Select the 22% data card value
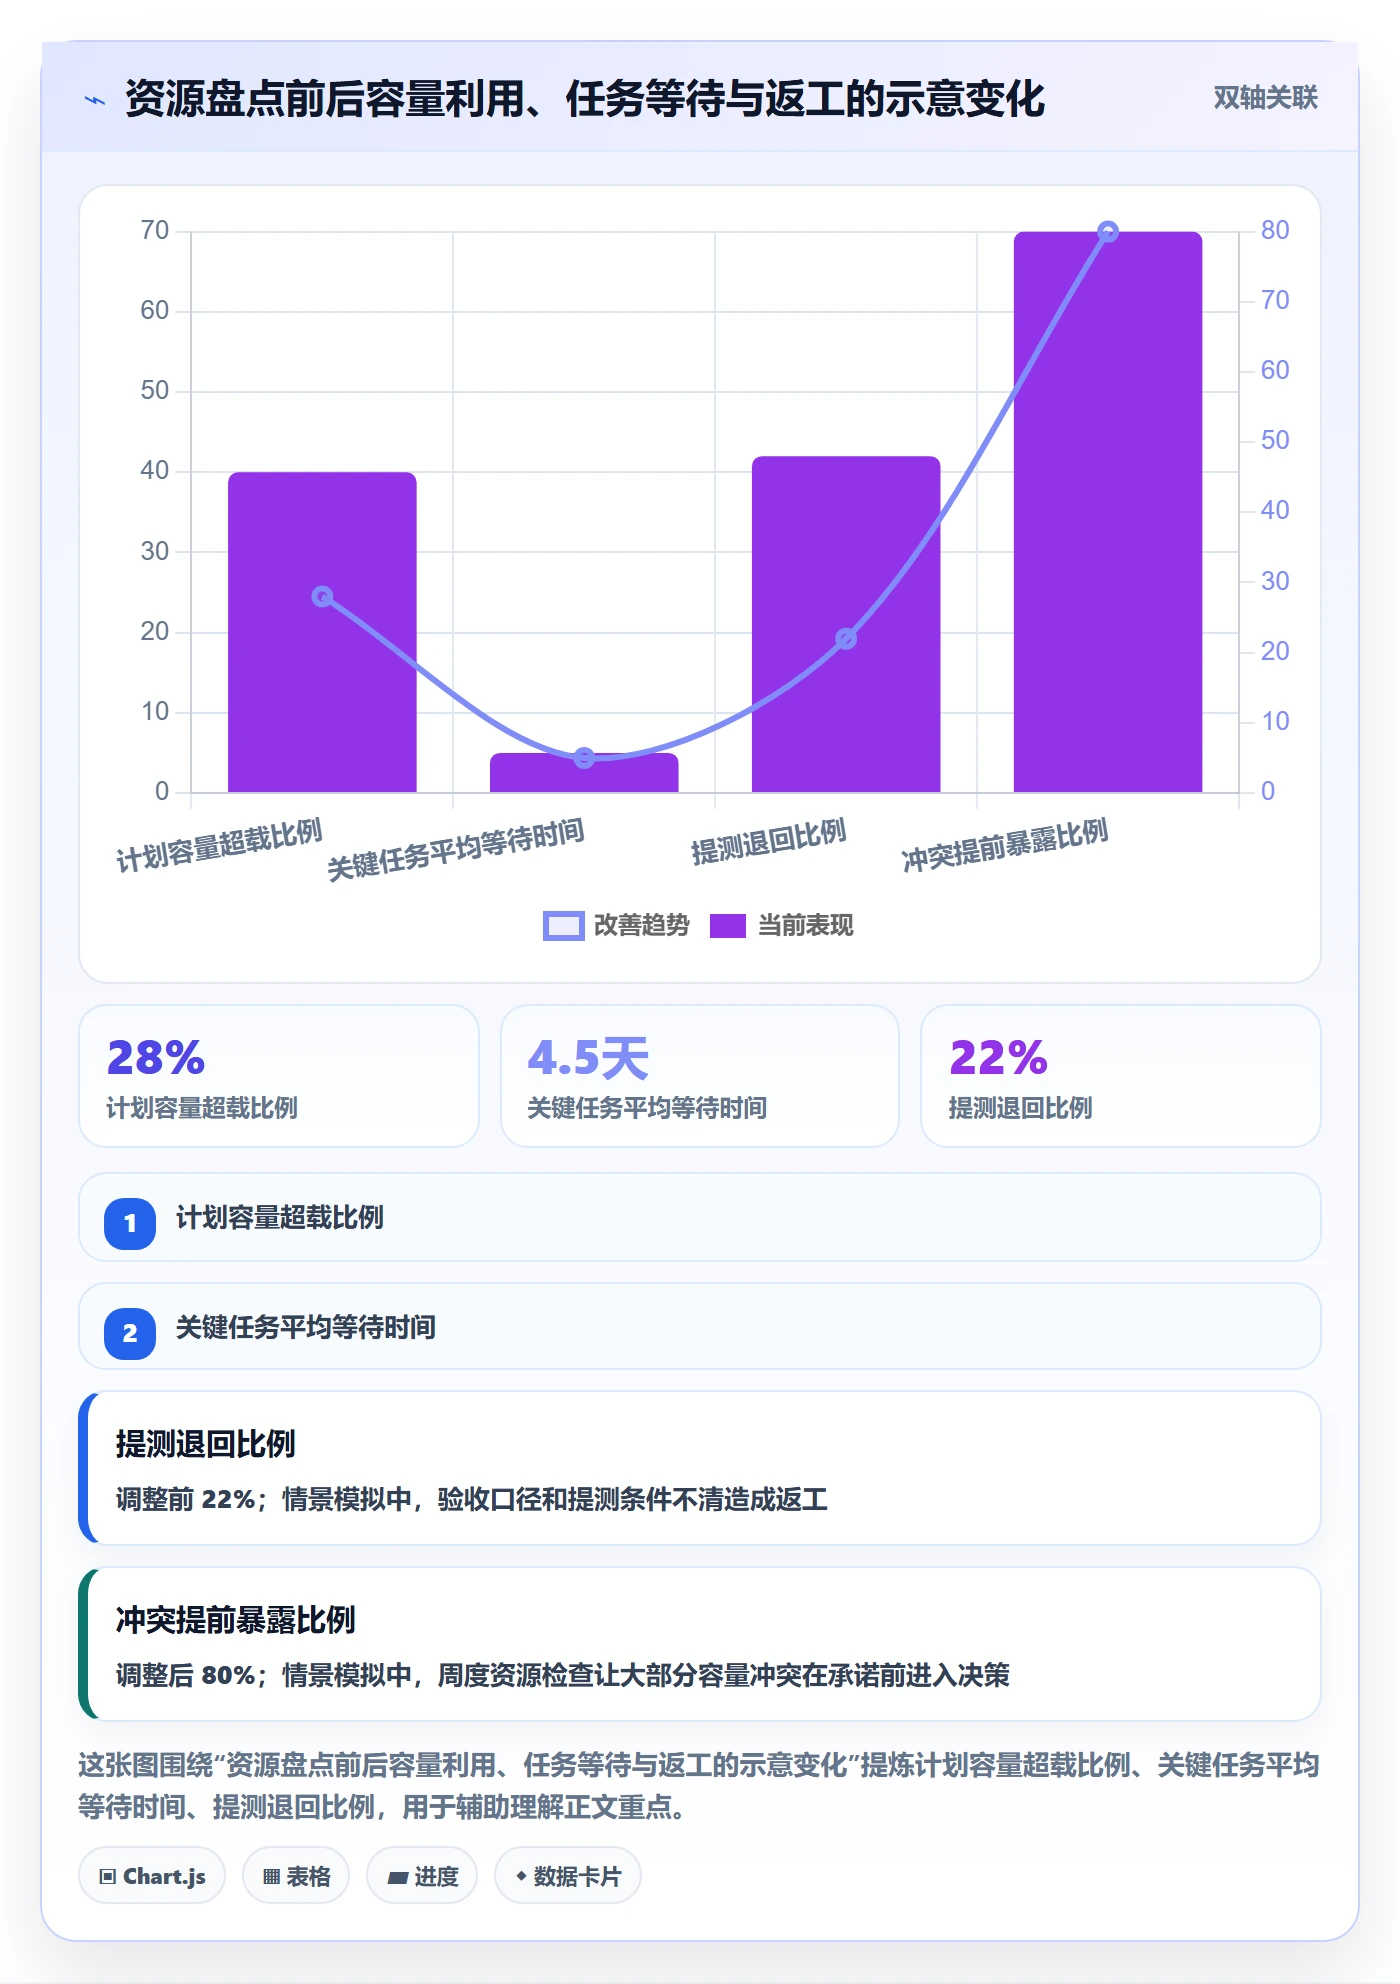This screenshot has width=1400, height=1984. point(998,1058)
